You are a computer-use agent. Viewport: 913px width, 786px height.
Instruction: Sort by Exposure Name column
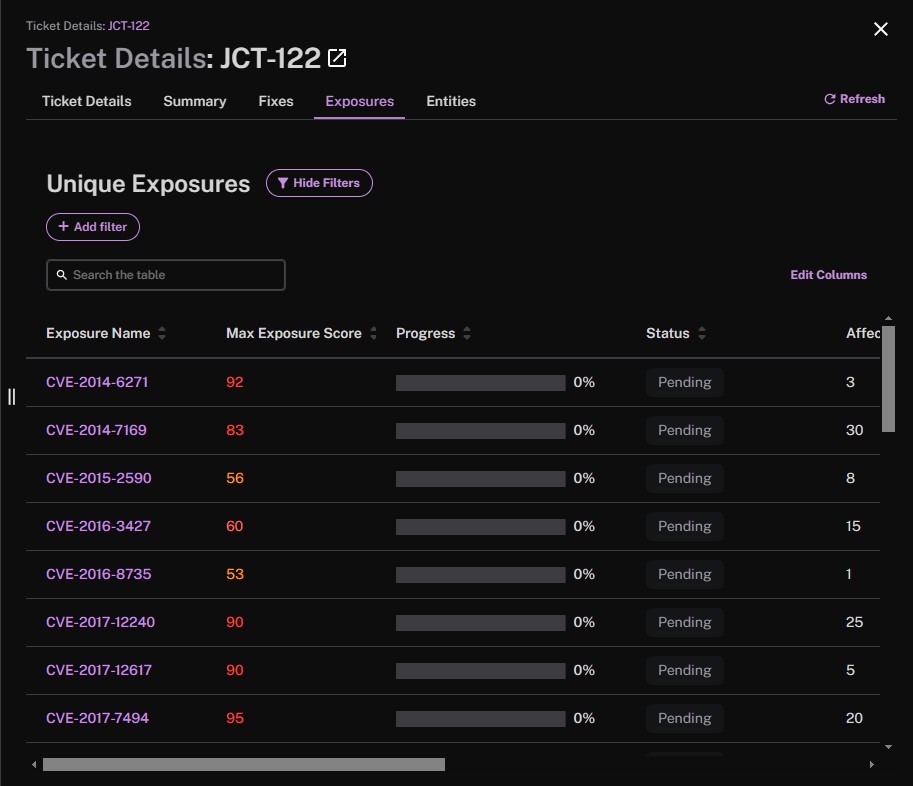[162, 333]
